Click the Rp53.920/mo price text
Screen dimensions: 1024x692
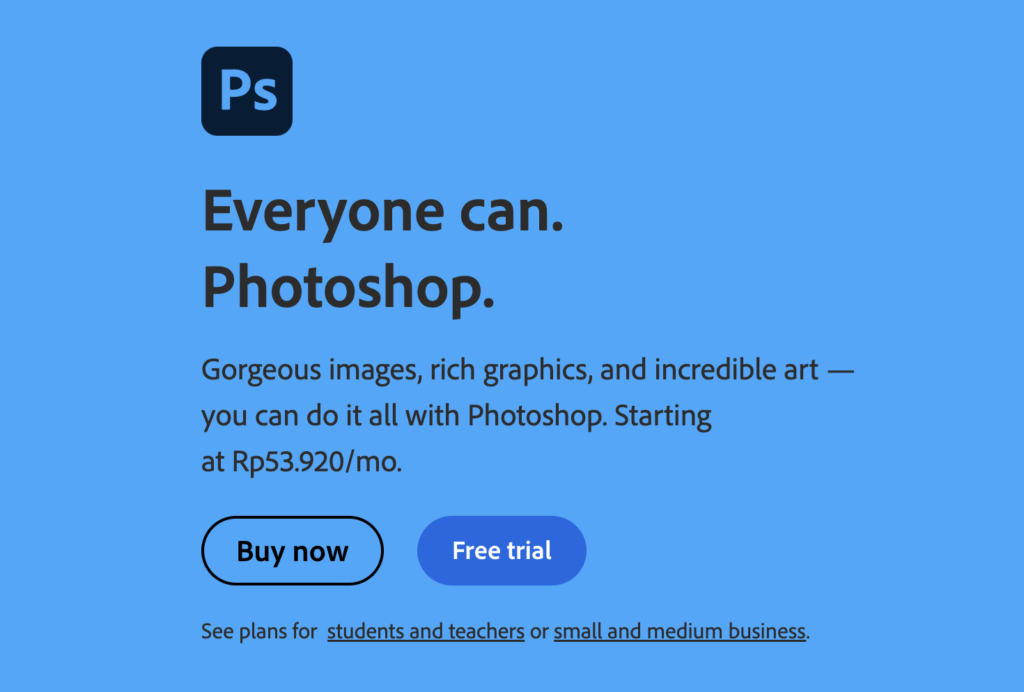[x=315, y=462]
